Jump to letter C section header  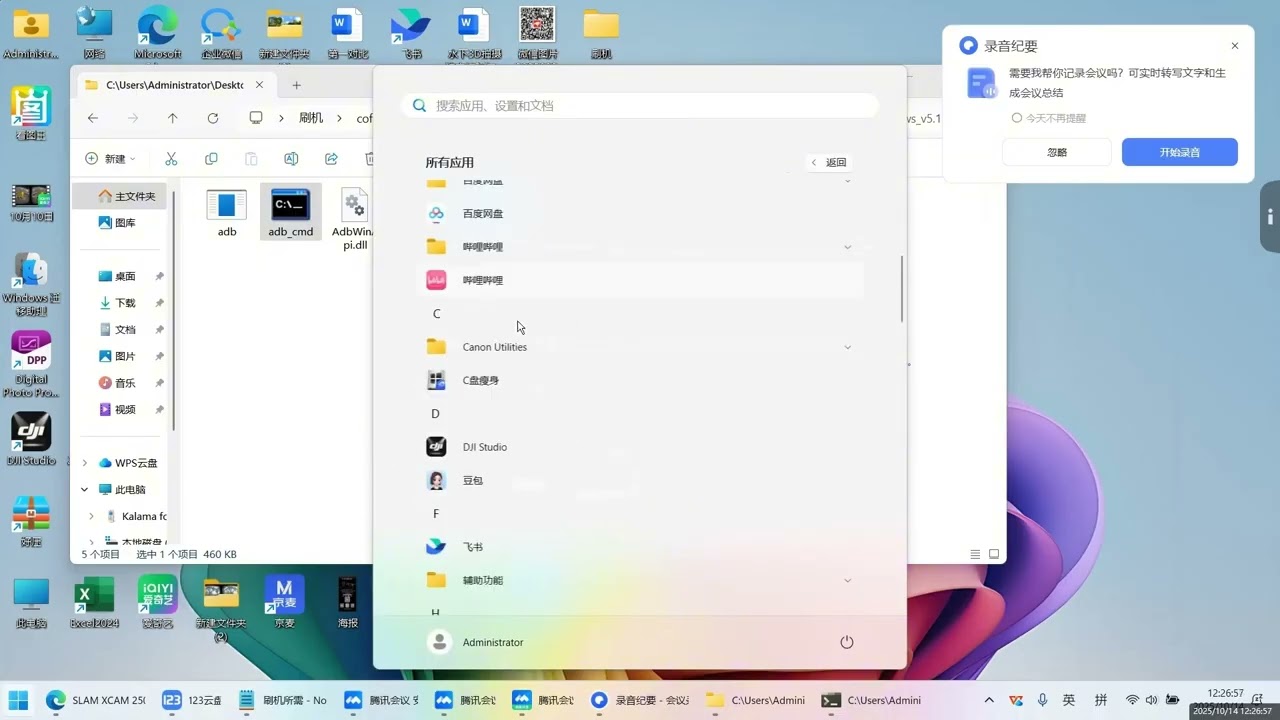tap(436, 314)
